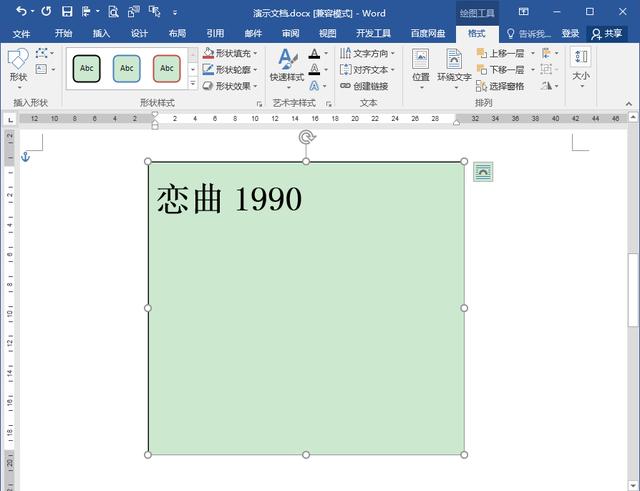Open 快速样式 WordArt quick styles

point(287,69)
